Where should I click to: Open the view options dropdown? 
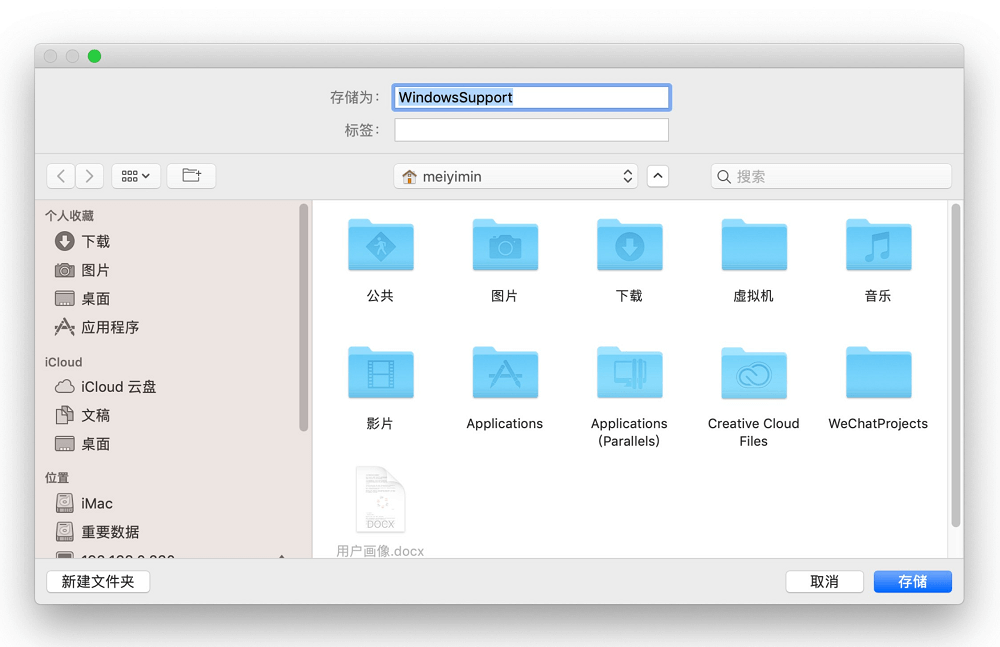[x=135, y=175]
